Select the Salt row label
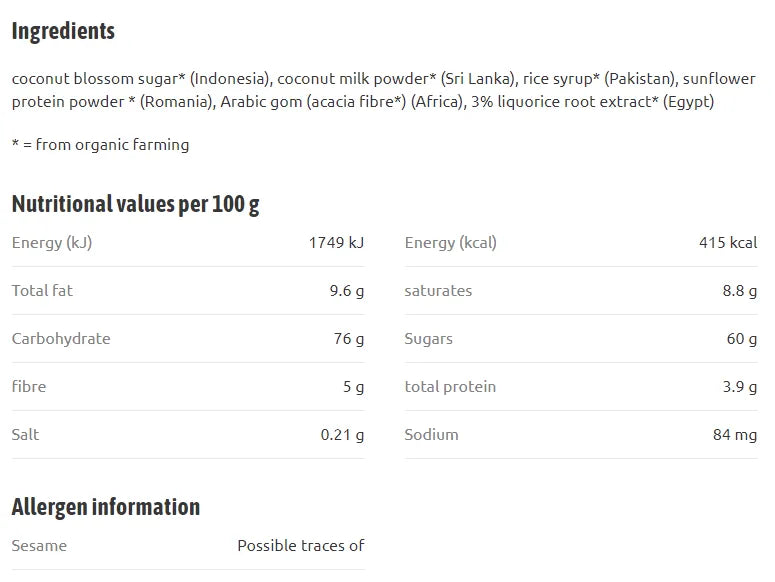 (x=25, y=435)
